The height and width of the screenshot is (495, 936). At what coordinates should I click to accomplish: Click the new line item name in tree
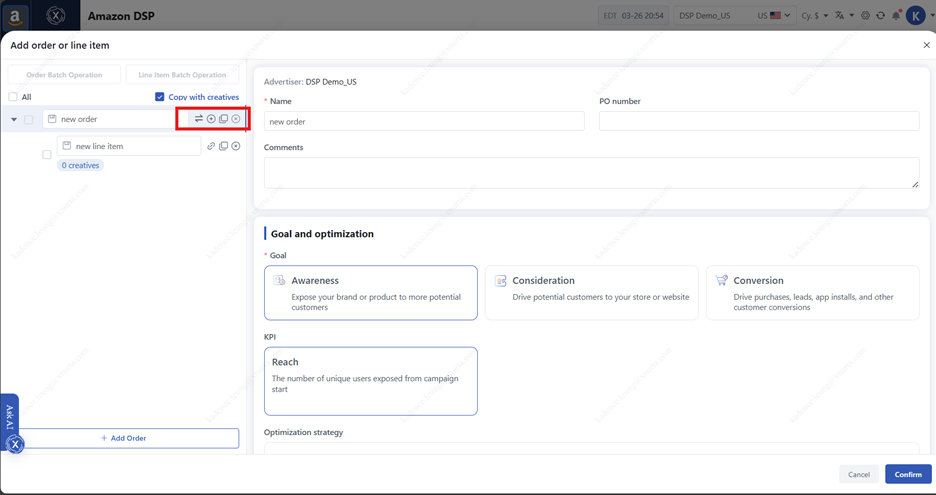(x=100, y=146)
